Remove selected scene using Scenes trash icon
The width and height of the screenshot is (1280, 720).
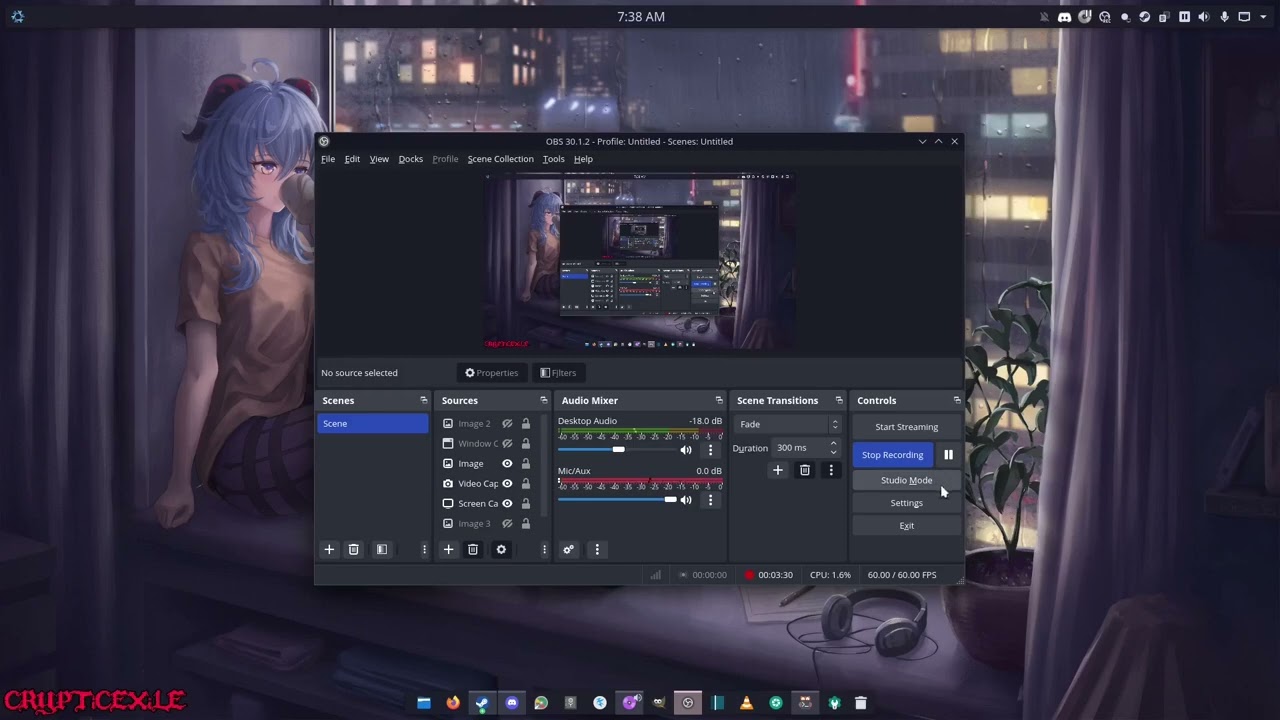[x=353, y=549]
